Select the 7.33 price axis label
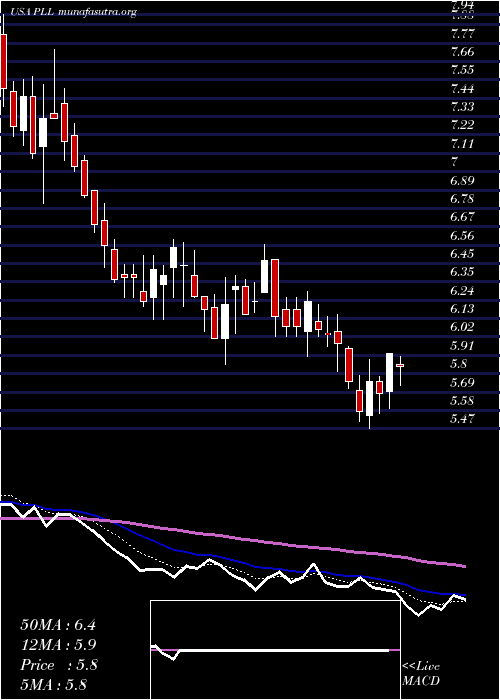 click(462, 107)
